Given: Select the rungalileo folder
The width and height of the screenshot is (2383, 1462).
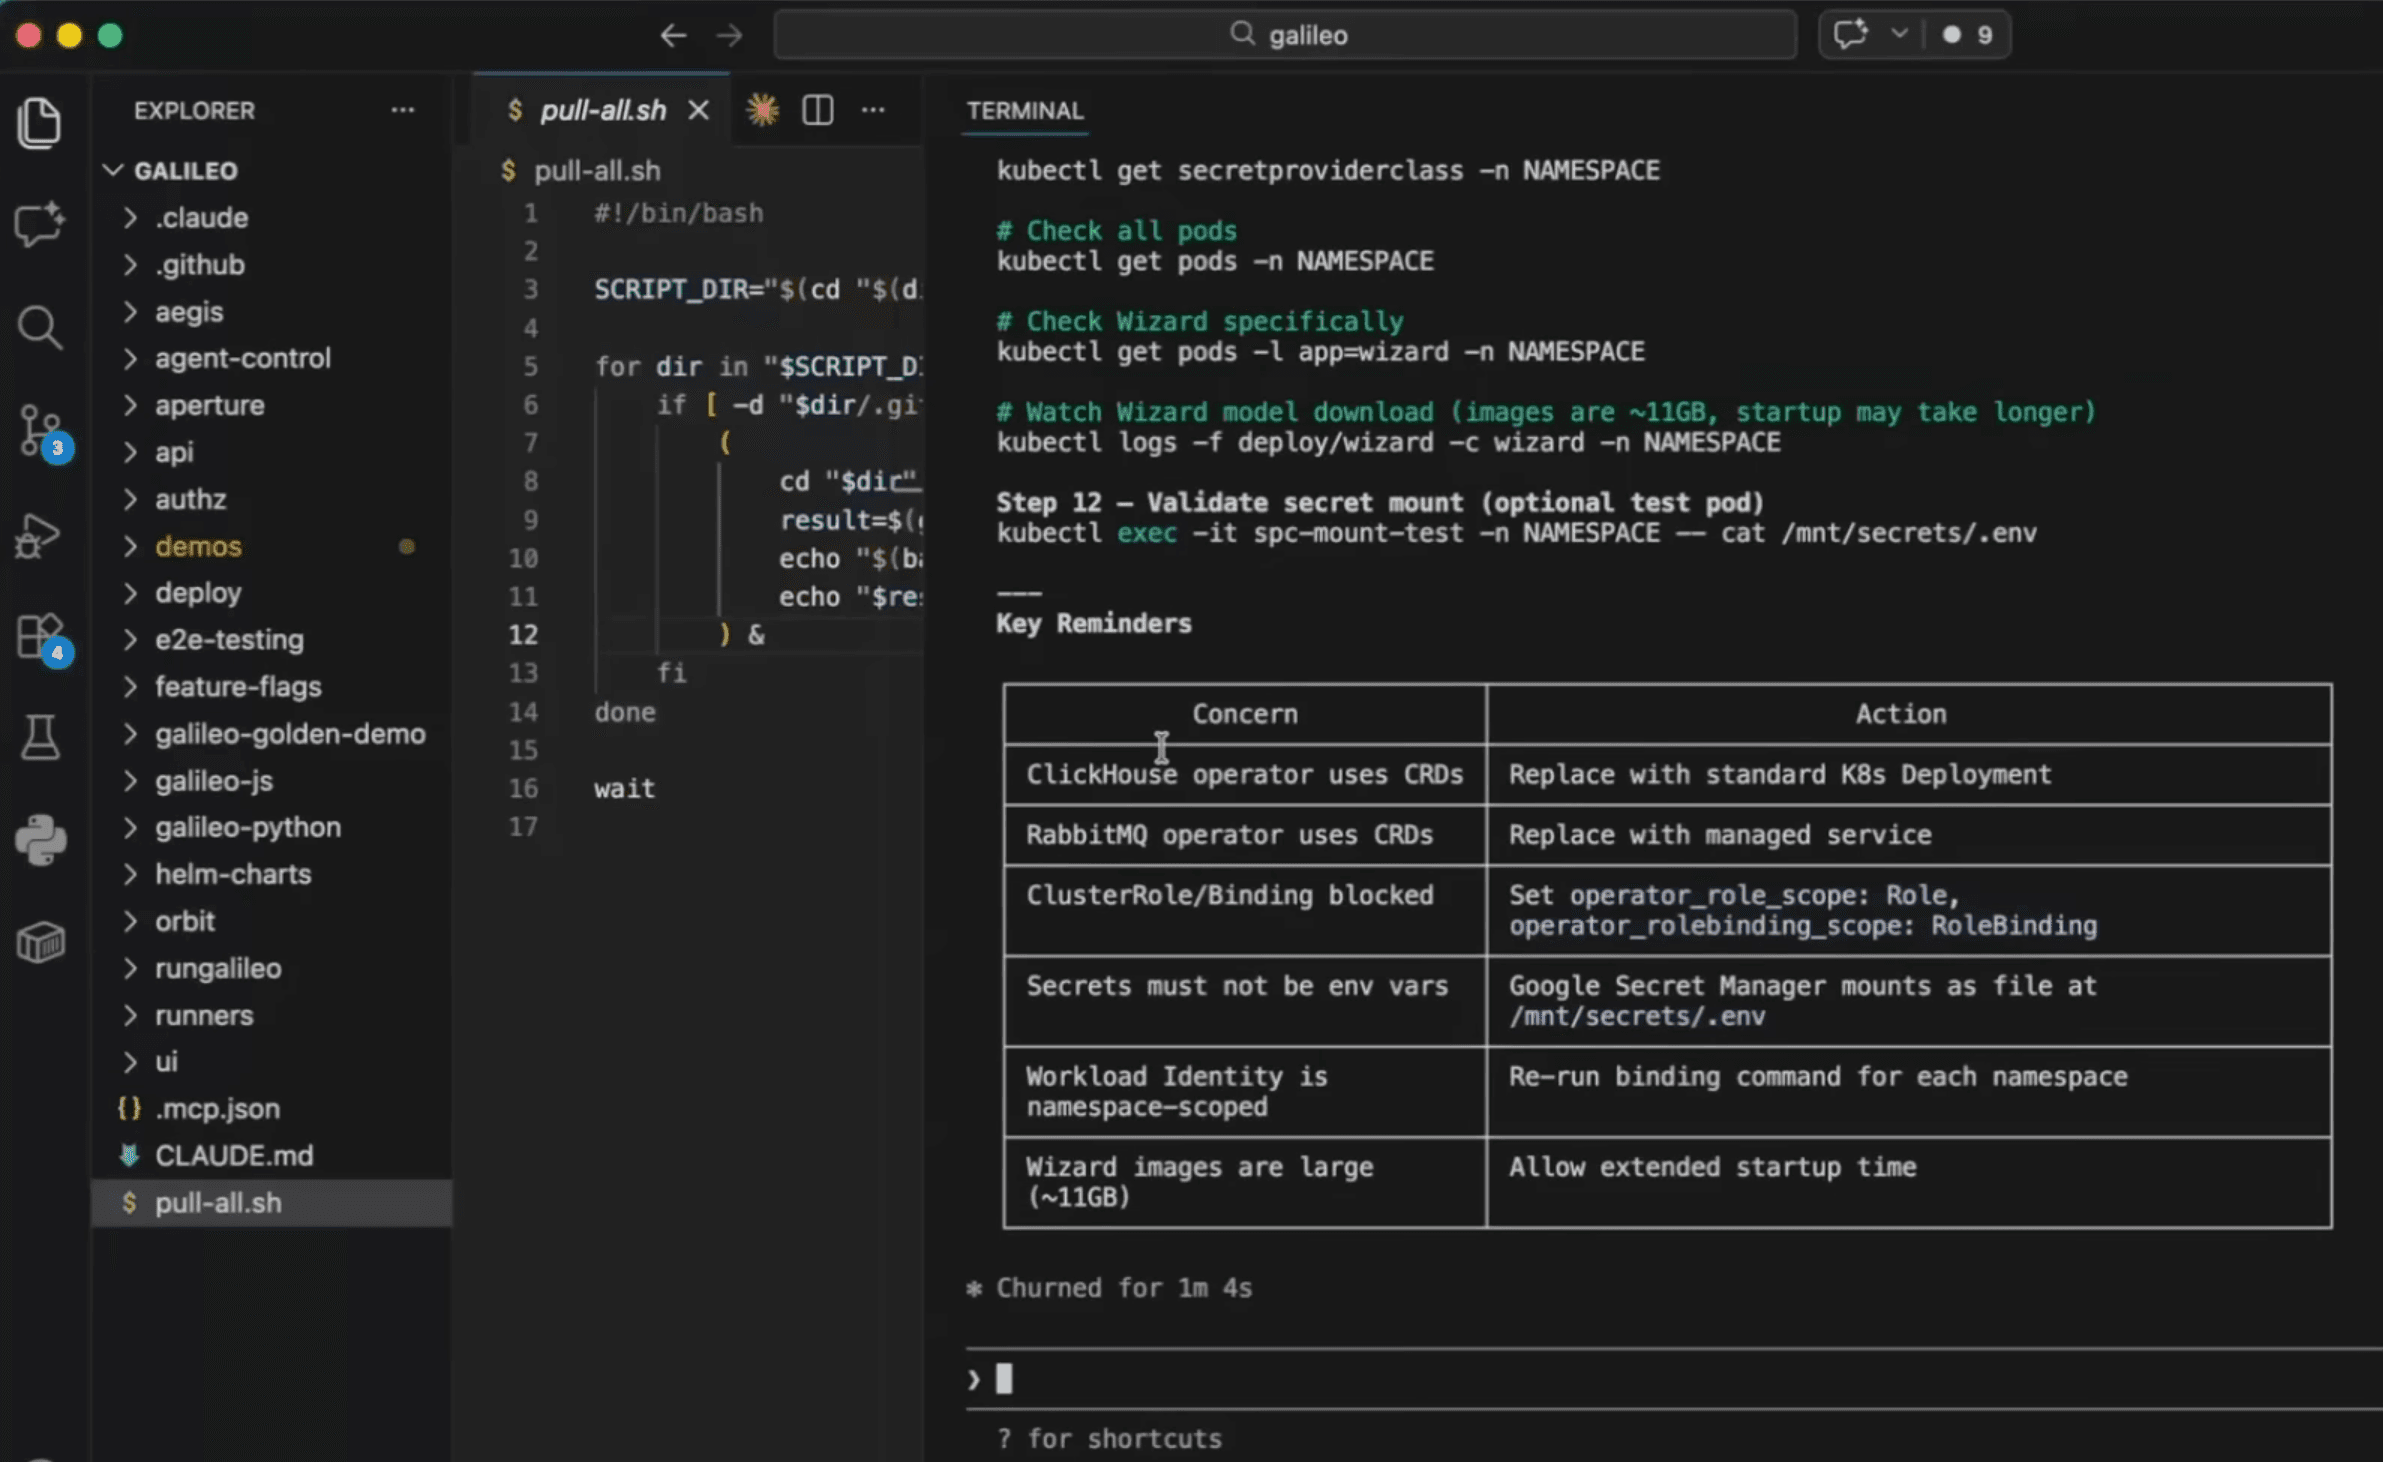Looking at the screenshot, I should 271,968.
